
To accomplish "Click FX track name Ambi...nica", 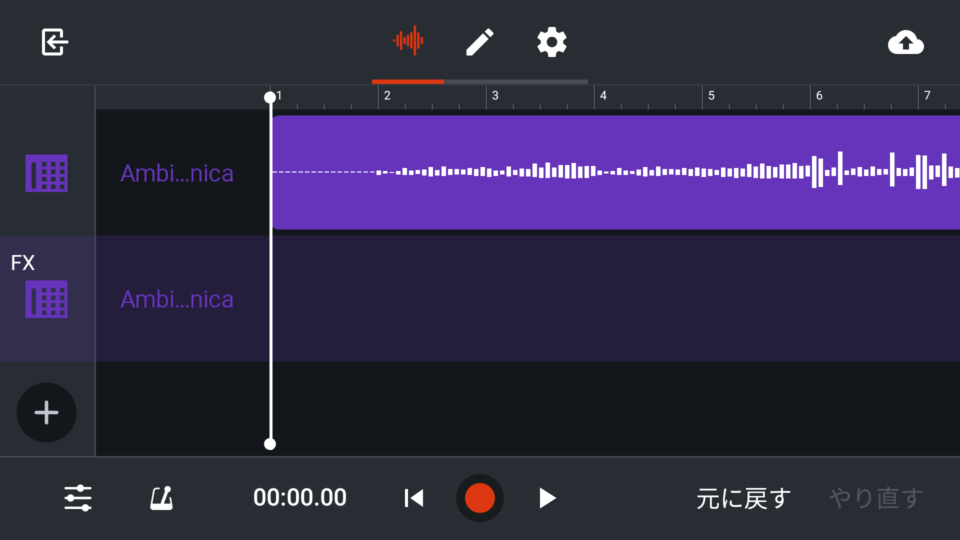I will click(x=177, y=300).
